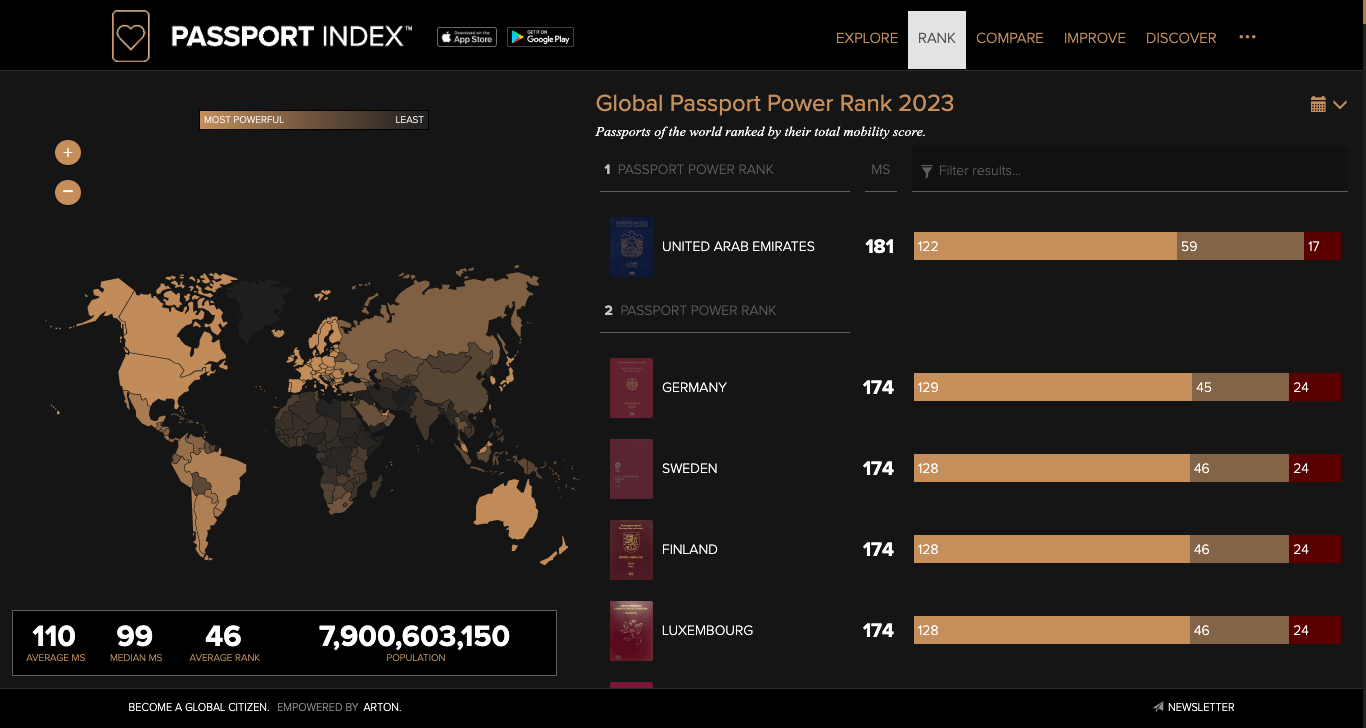Image resolution: width=1366 pixels, height=728 pixels.
Task: Zoom in on the world map
Action: click(x=68, y=153)
